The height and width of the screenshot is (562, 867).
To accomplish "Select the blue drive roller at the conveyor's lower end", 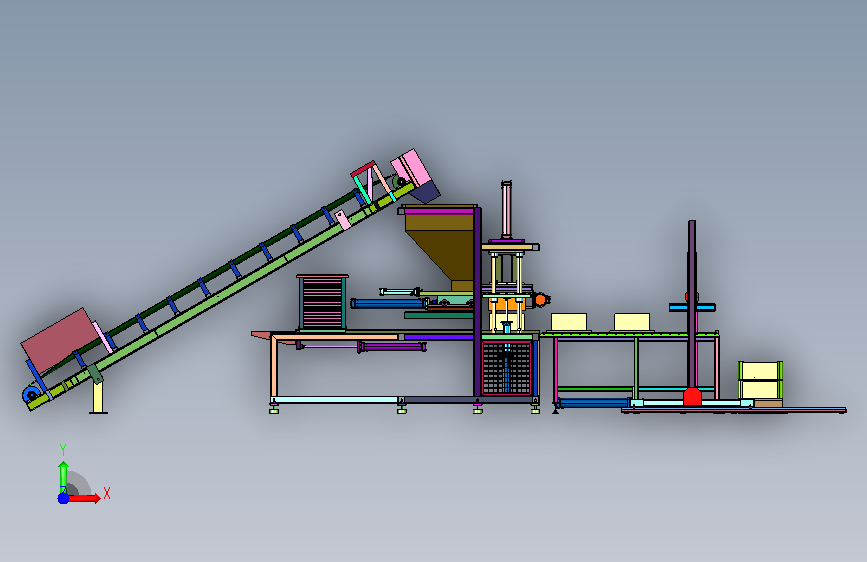I will coord(30,394).
